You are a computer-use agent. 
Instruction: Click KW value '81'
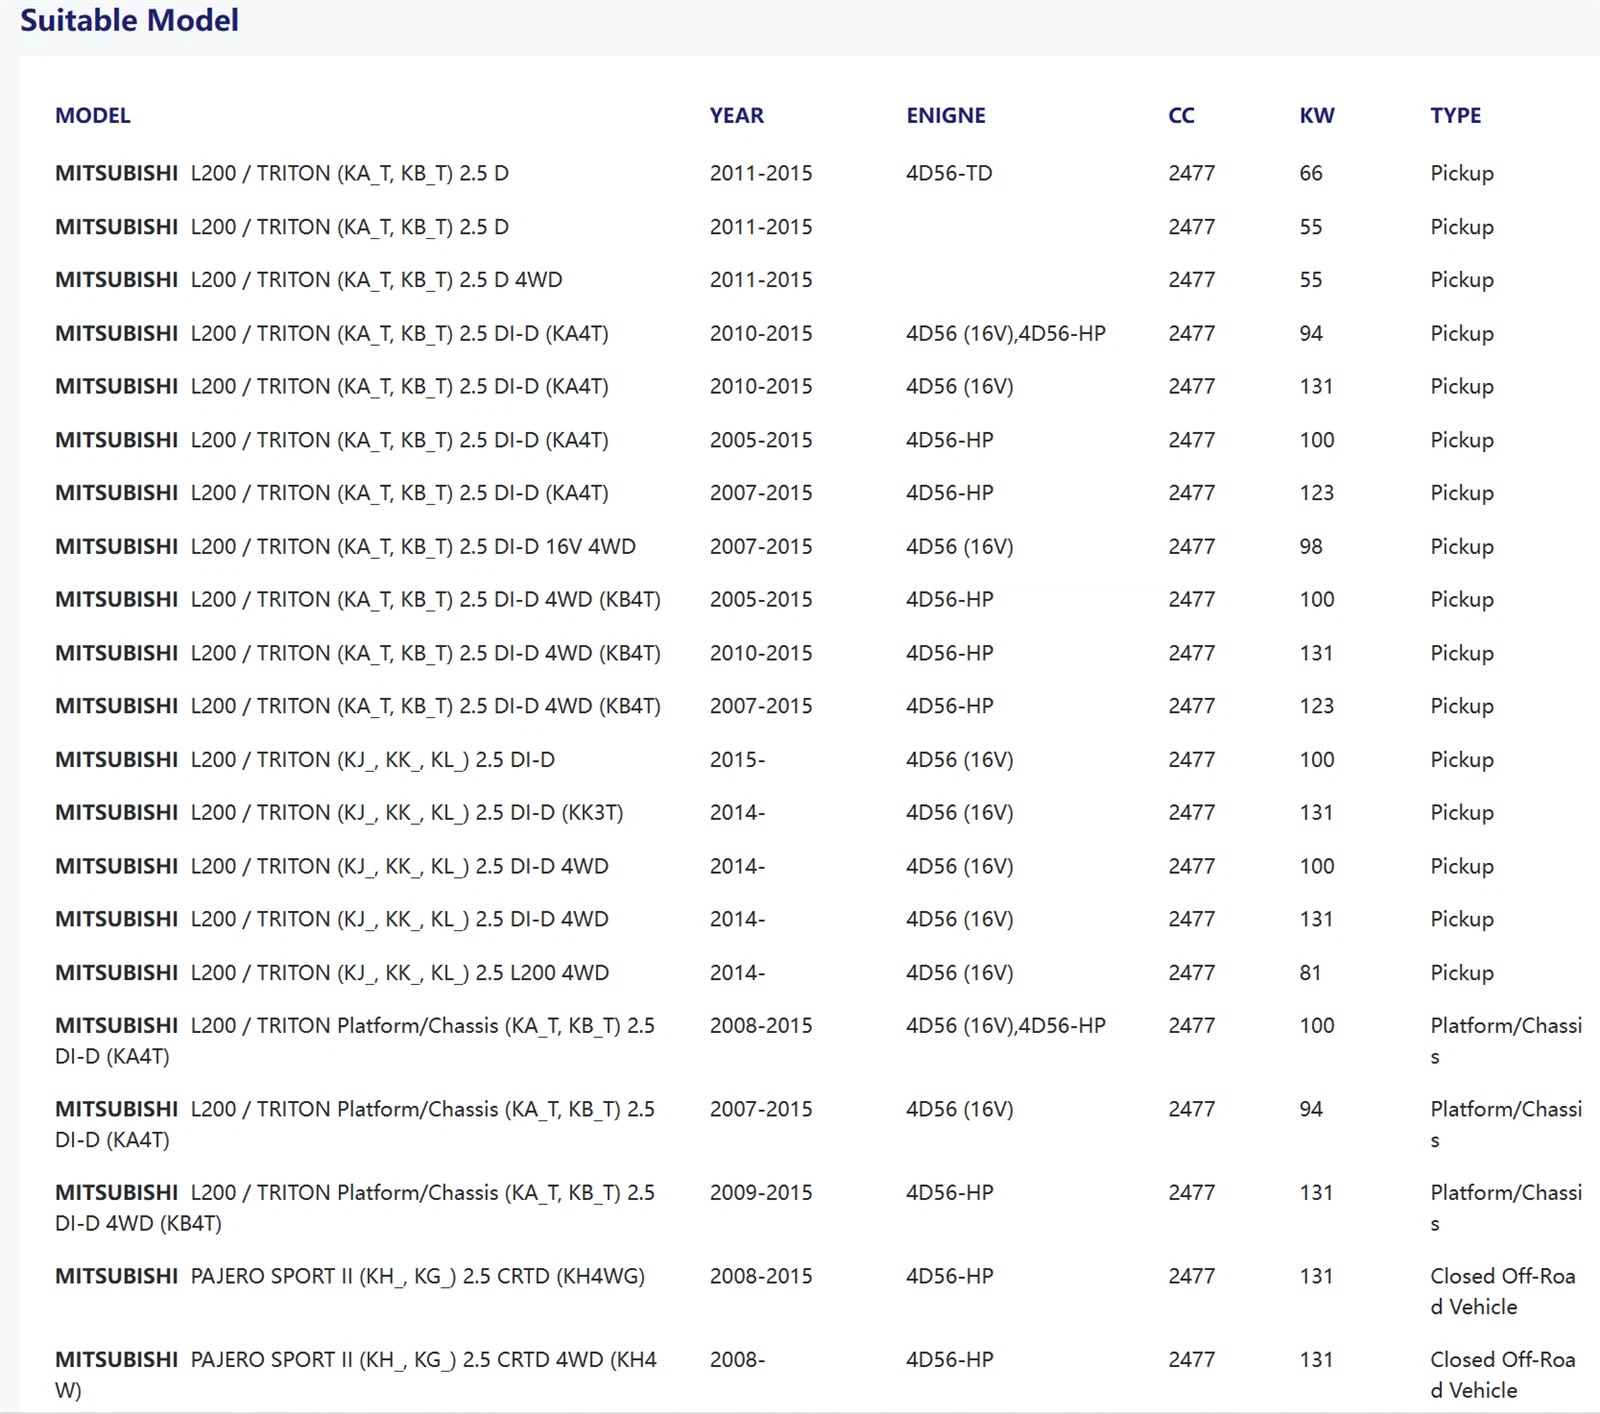(x=1310, y=973)
